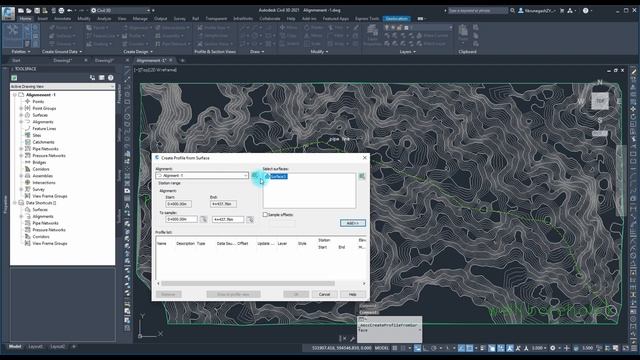The width and height of the screenshot is (640, 360).
Task: Click the Remove button in dialog
Action: coord(168,294)
